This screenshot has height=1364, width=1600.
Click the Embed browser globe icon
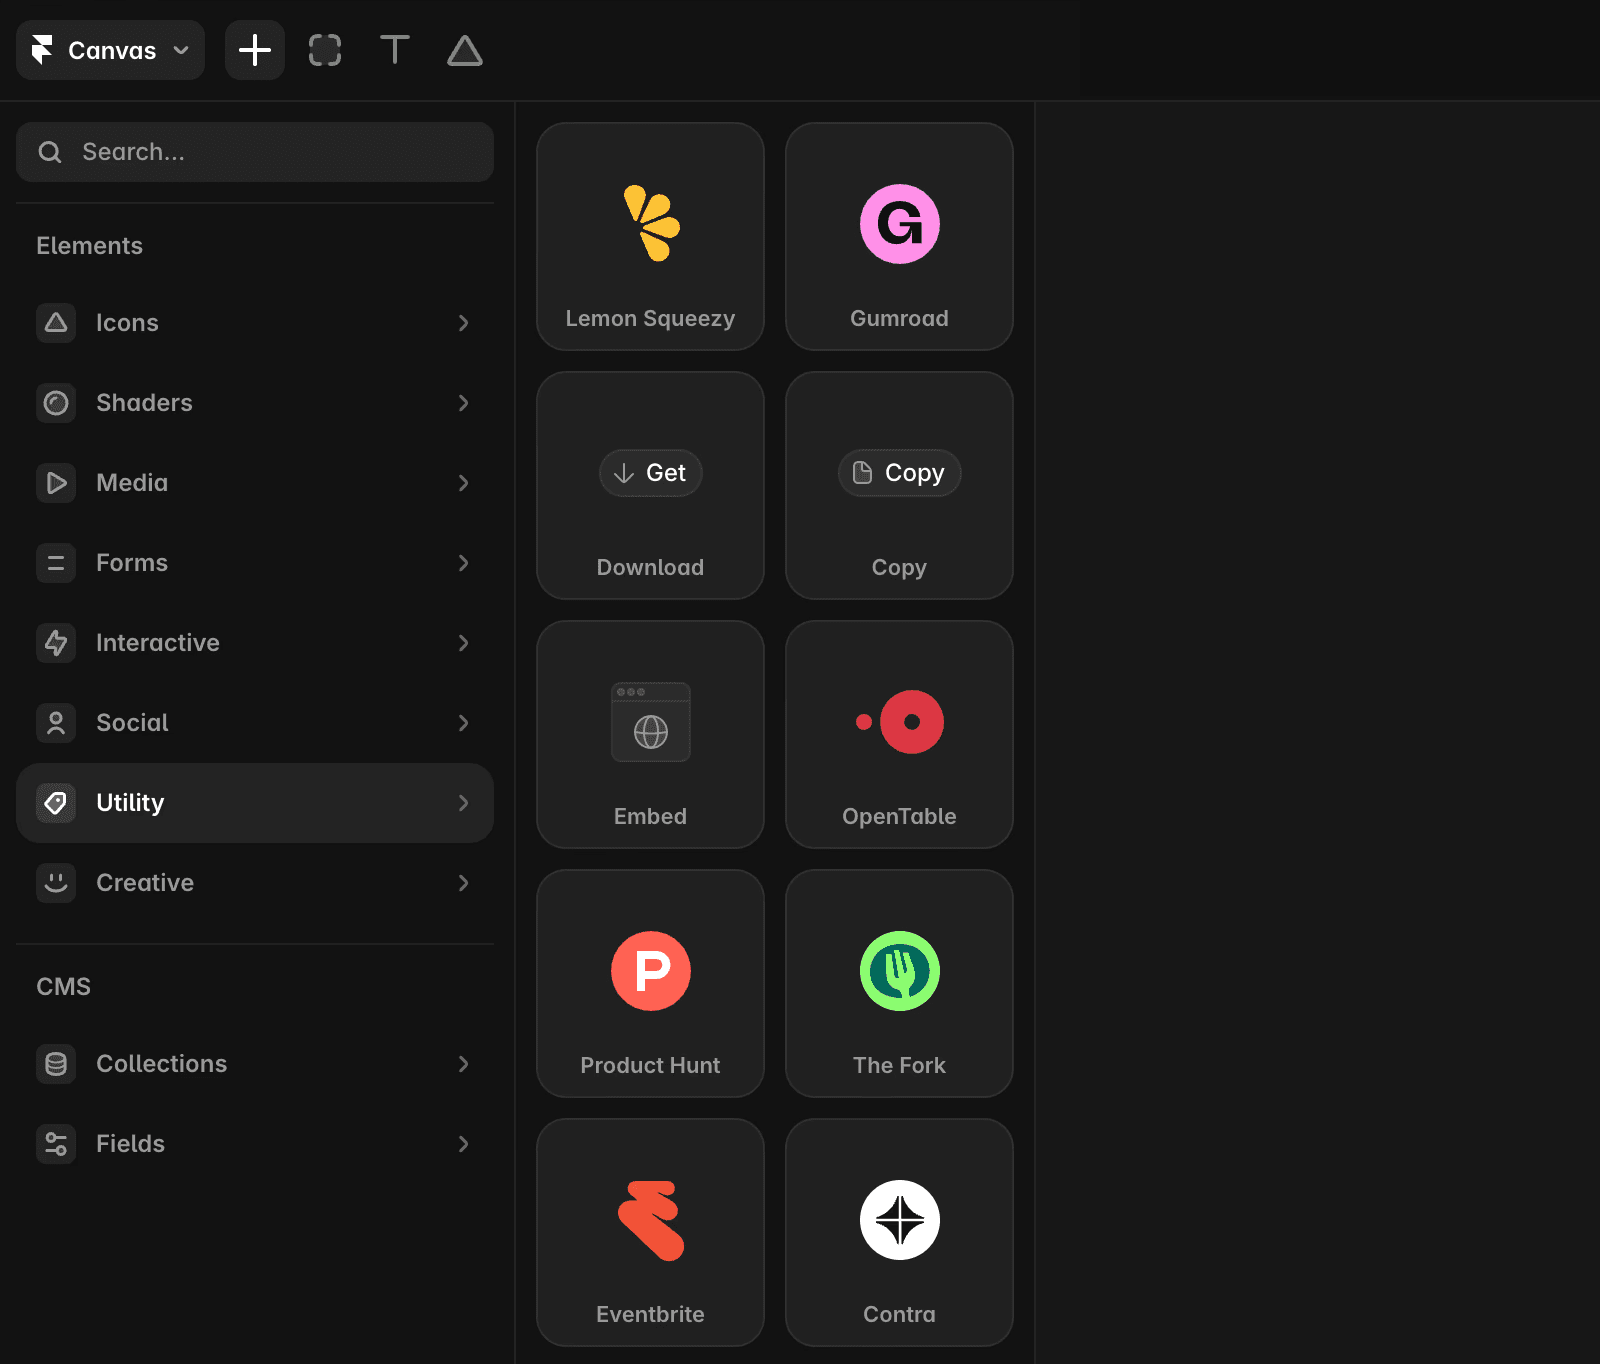tap(651, 722)
